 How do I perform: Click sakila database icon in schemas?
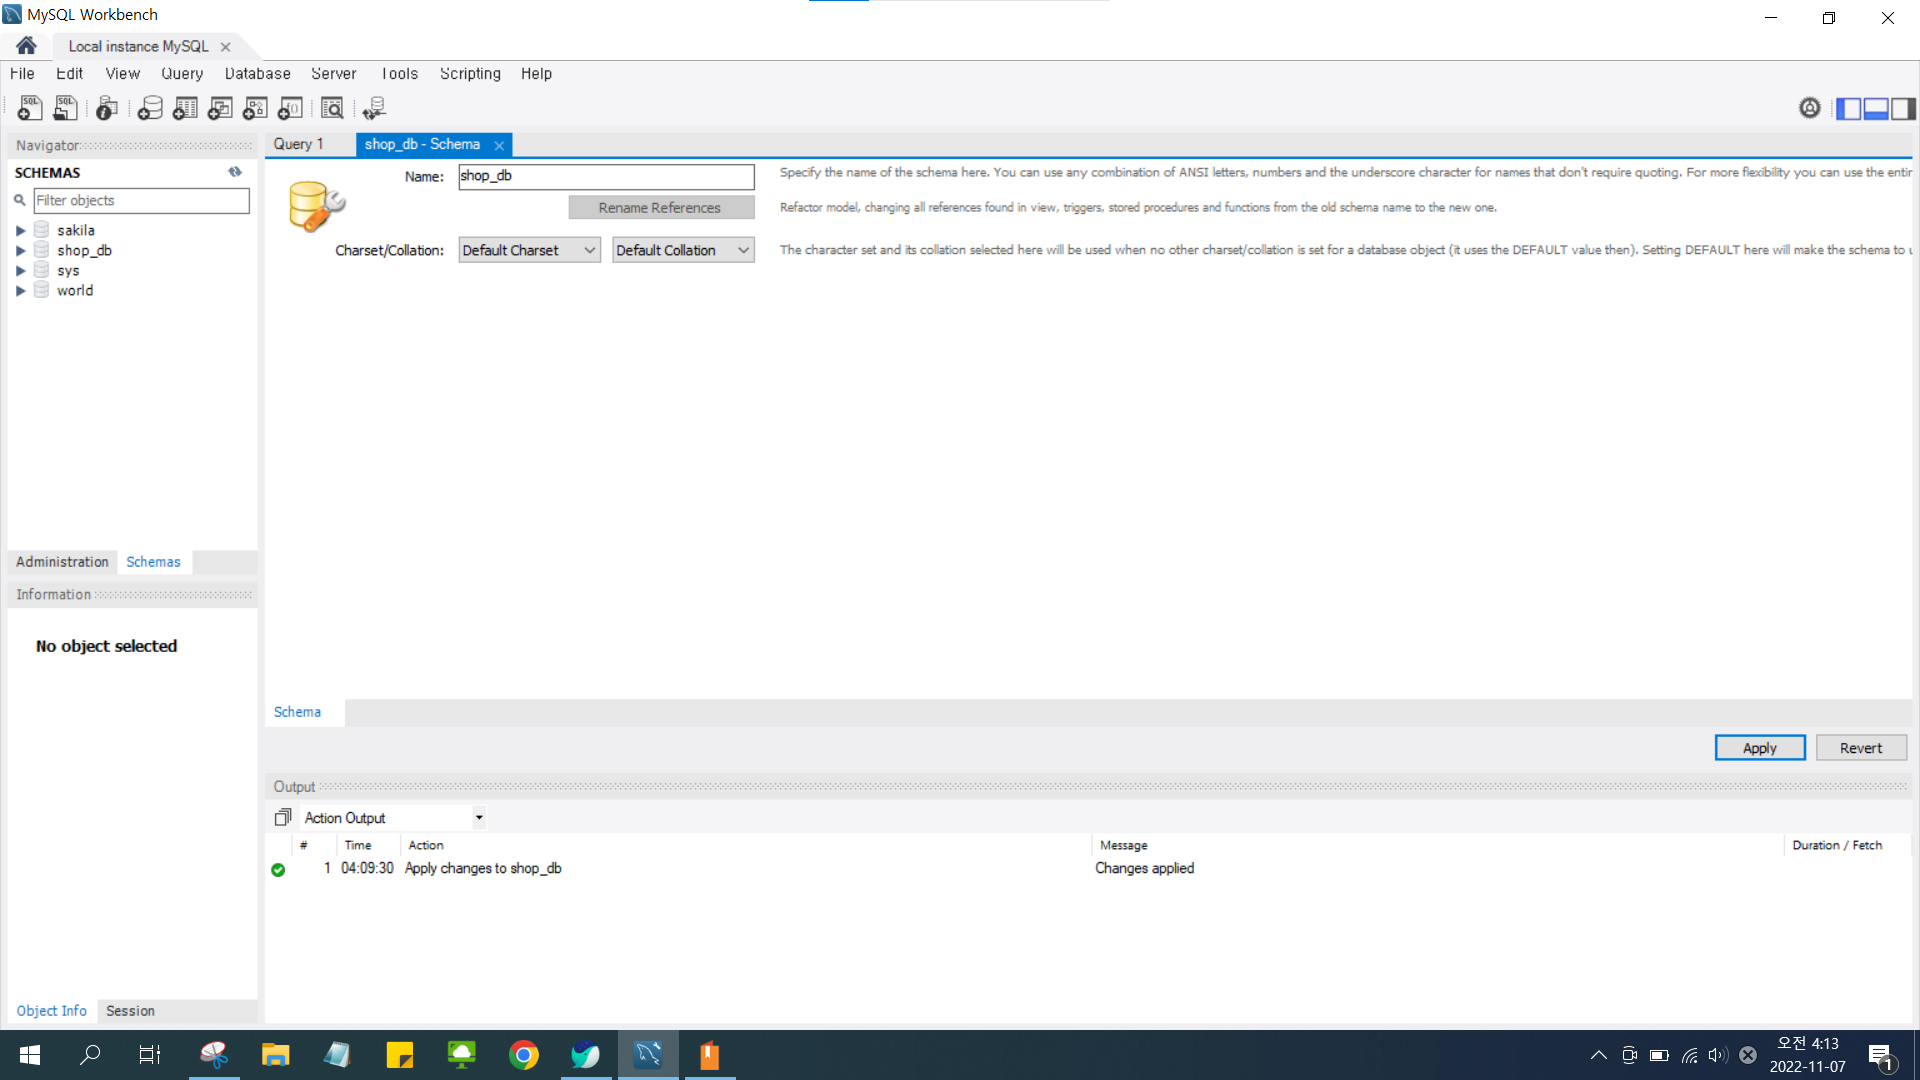point(42,230)
